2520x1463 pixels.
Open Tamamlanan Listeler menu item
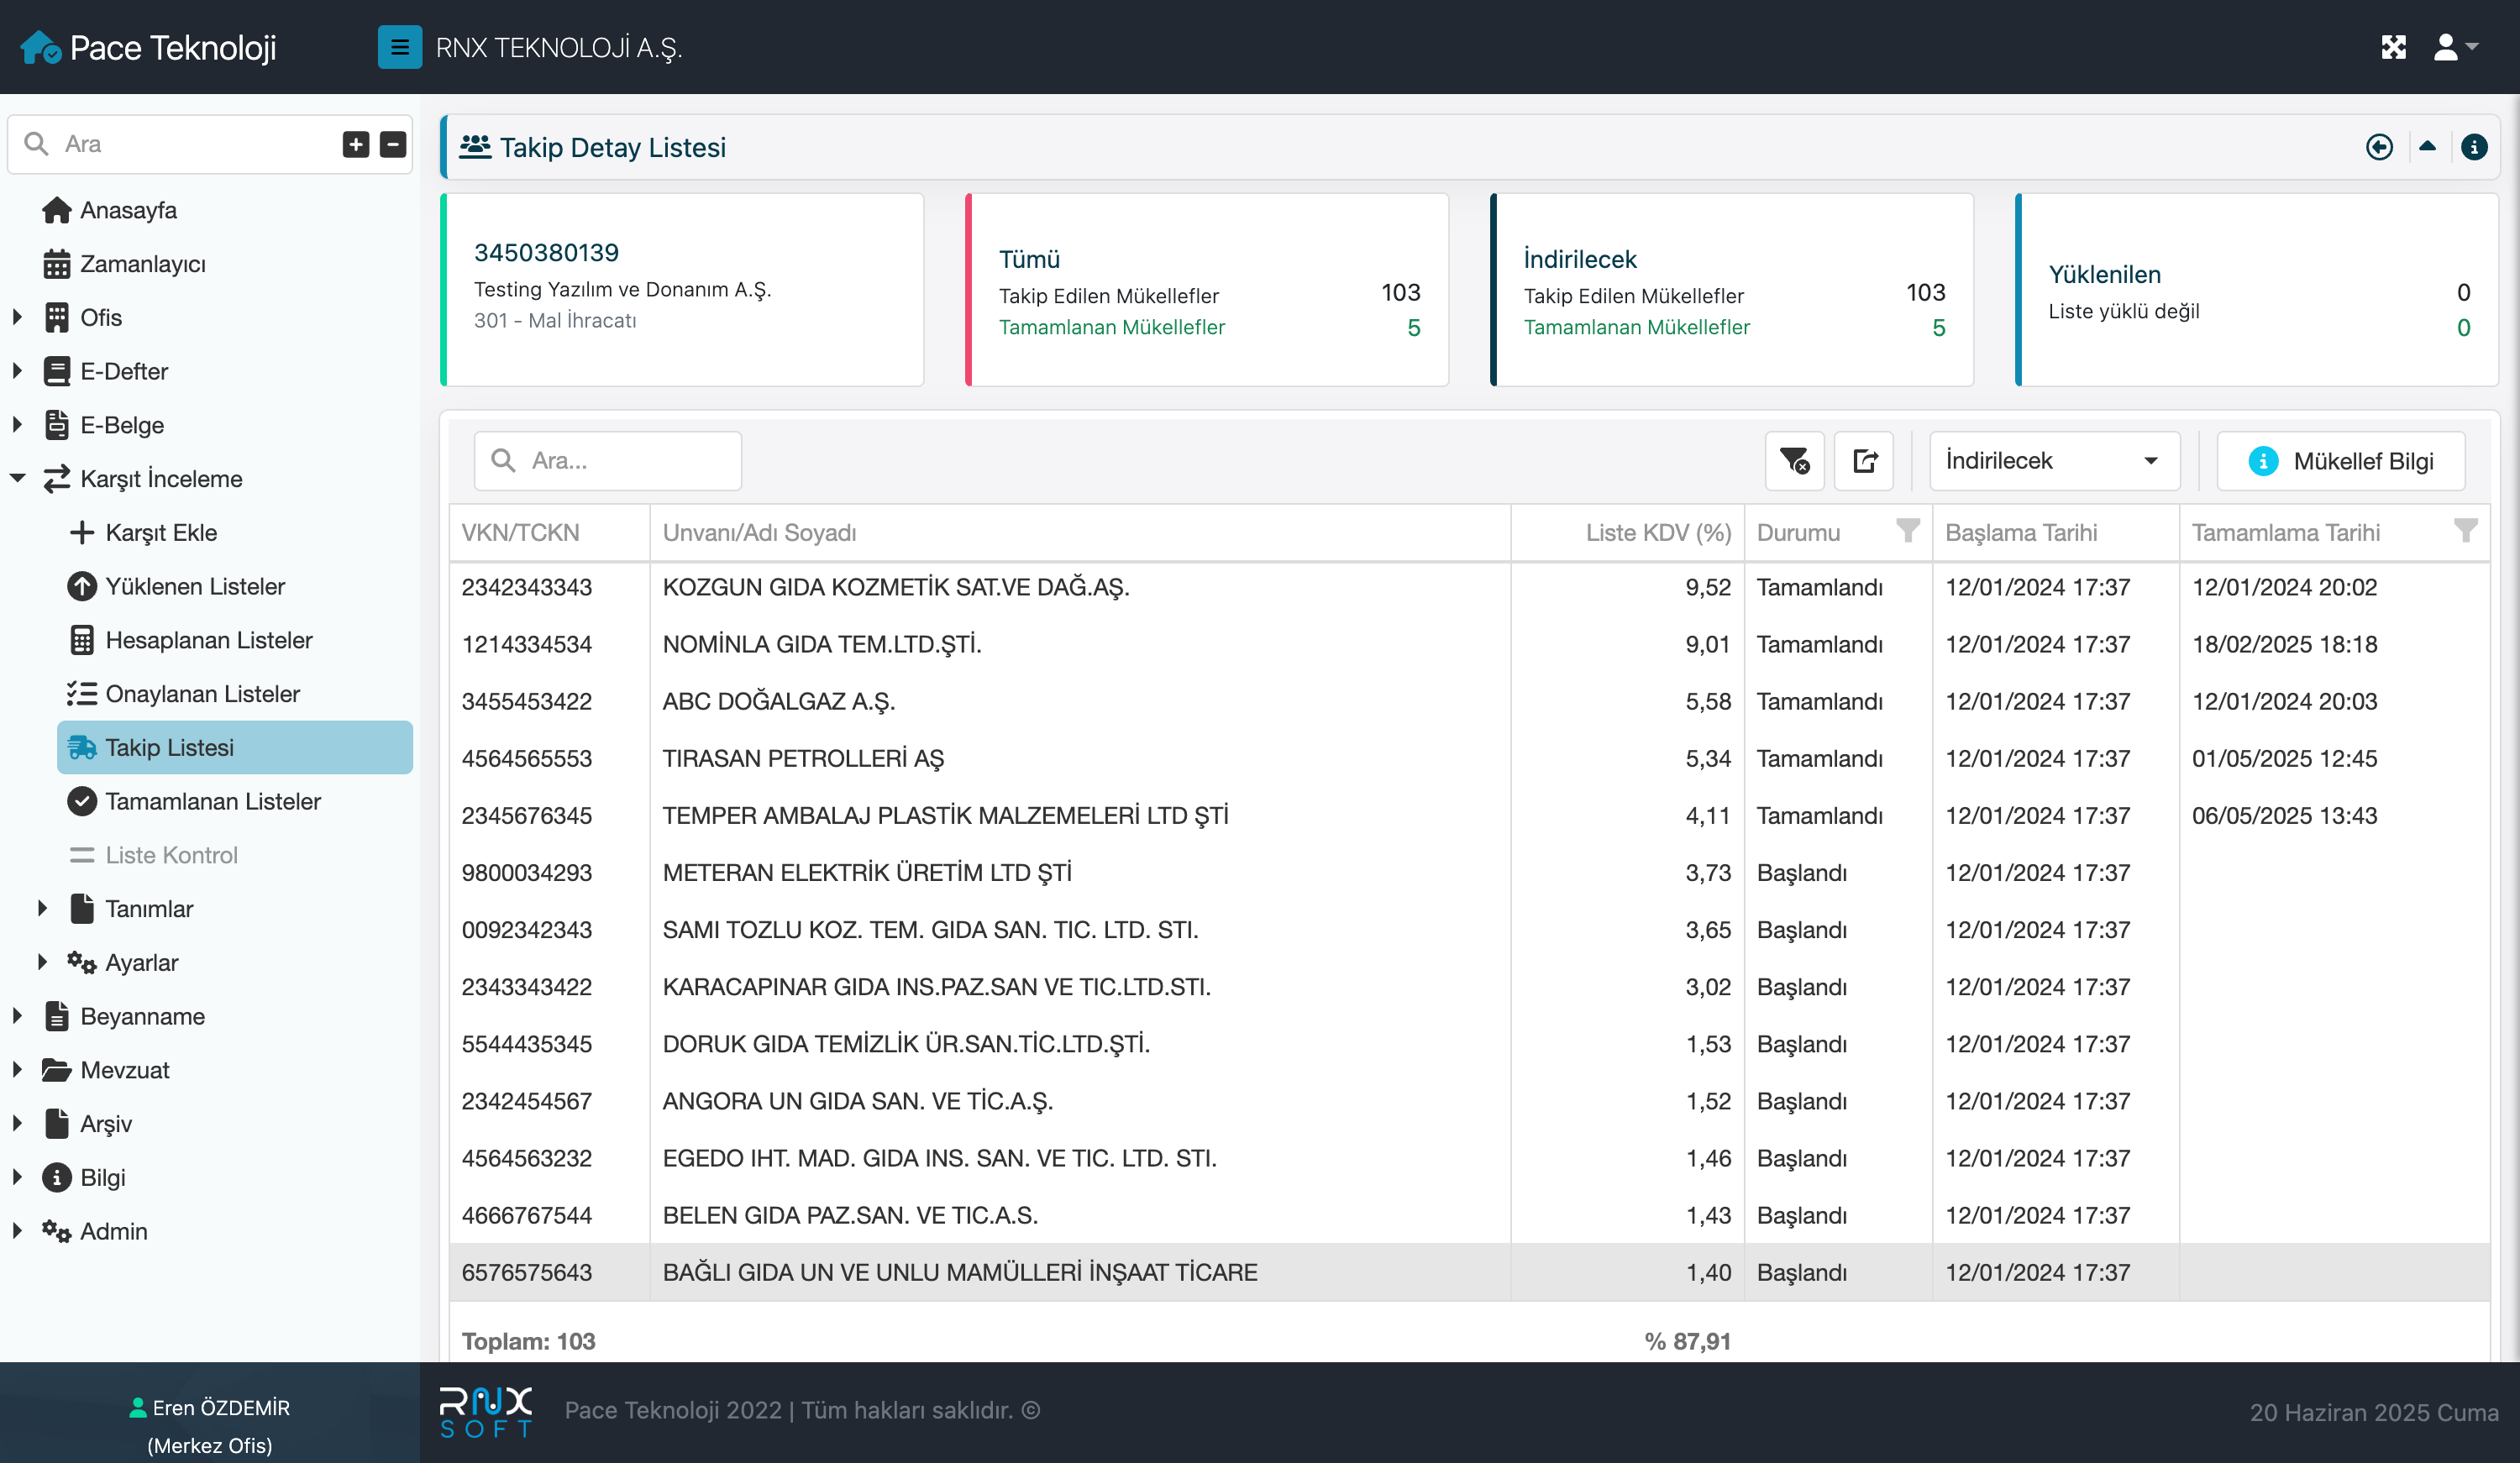pos(212,801)
